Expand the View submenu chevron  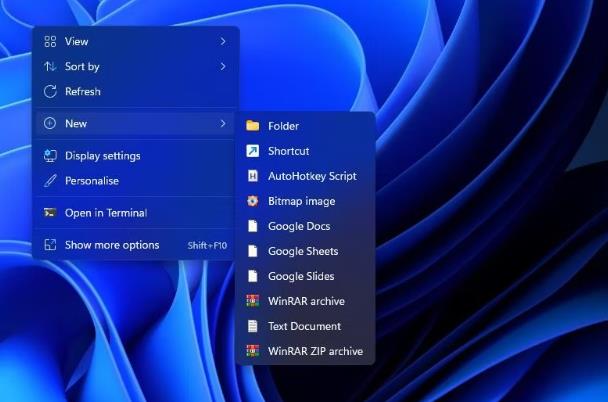coord(223,41)
